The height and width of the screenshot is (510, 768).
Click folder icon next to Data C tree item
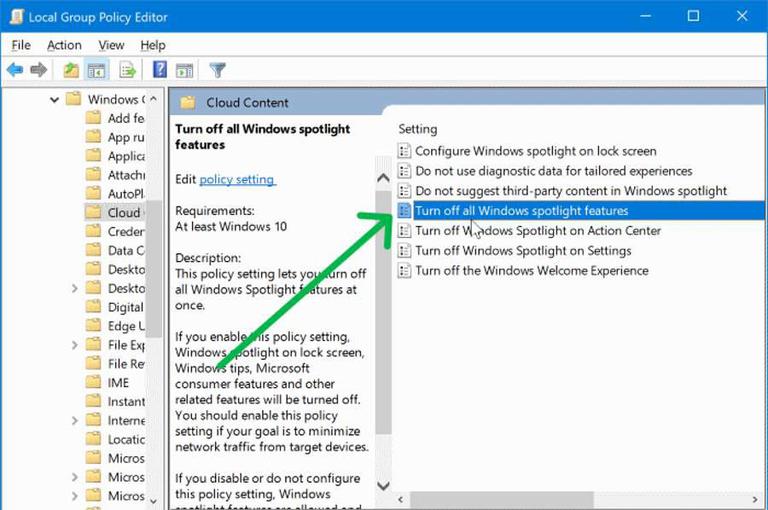click(x=93, y=250)
